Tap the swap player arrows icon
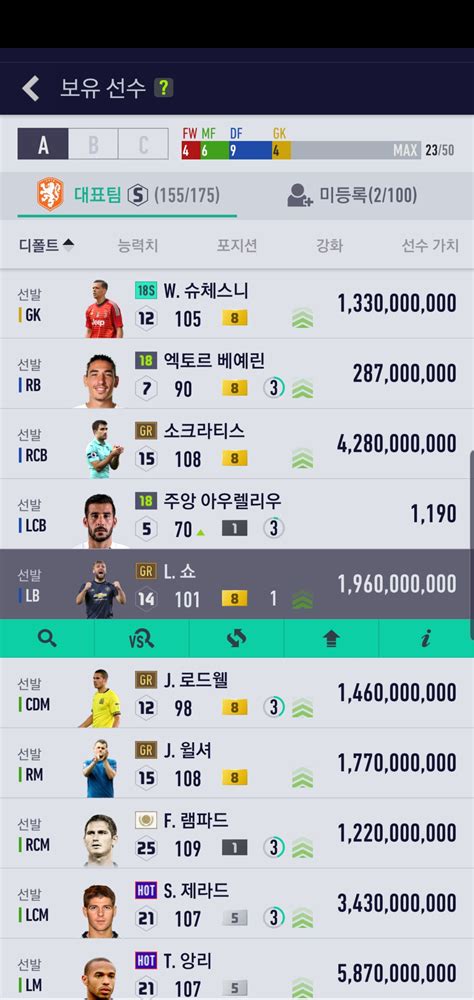Image resolution: width=474 pixels, height=1000 pixels. pos(237,638)
